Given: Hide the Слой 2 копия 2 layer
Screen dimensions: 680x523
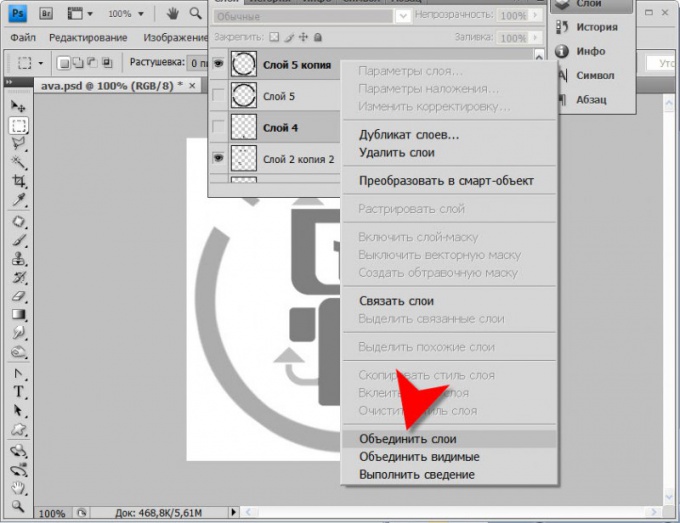Looking at the screenshot, I should coord(218,158).
